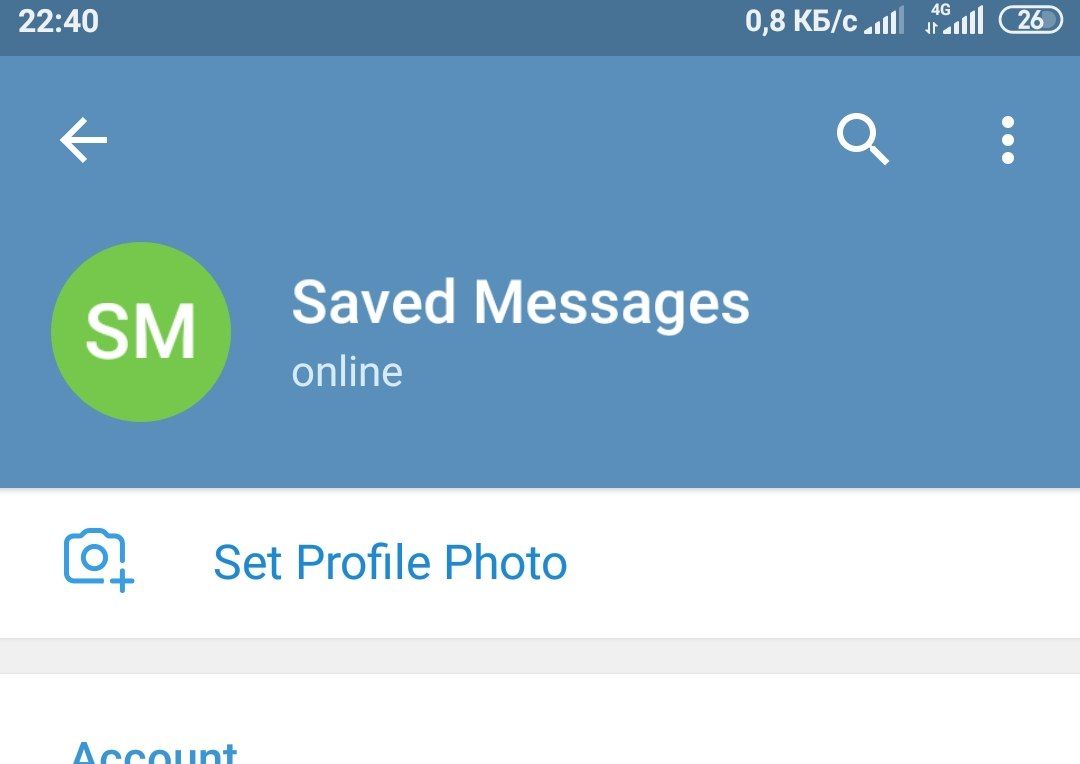
Task: Go back using the arrow icon
Action: pos(83,140)
